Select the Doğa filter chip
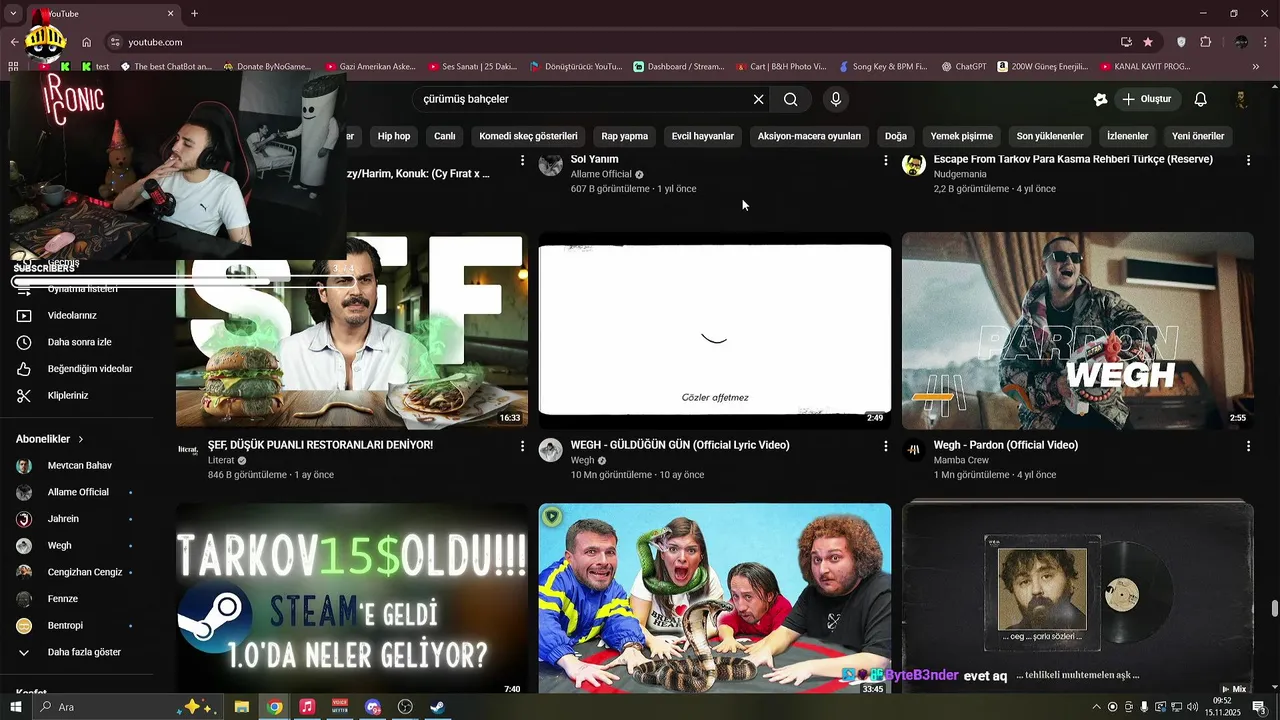 (896, 136)
